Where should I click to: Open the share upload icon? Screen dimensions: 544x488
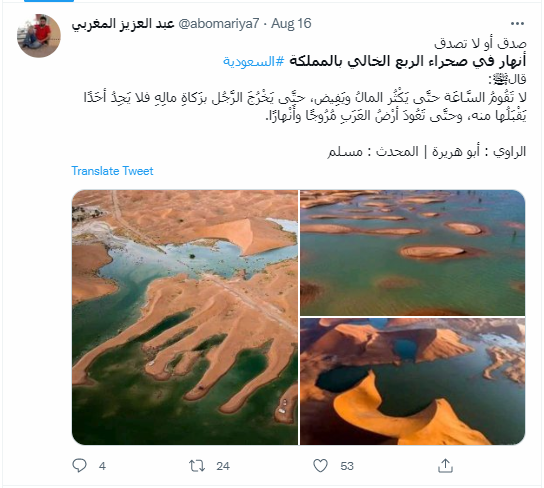pyautogui.click(x=445, y=465)
